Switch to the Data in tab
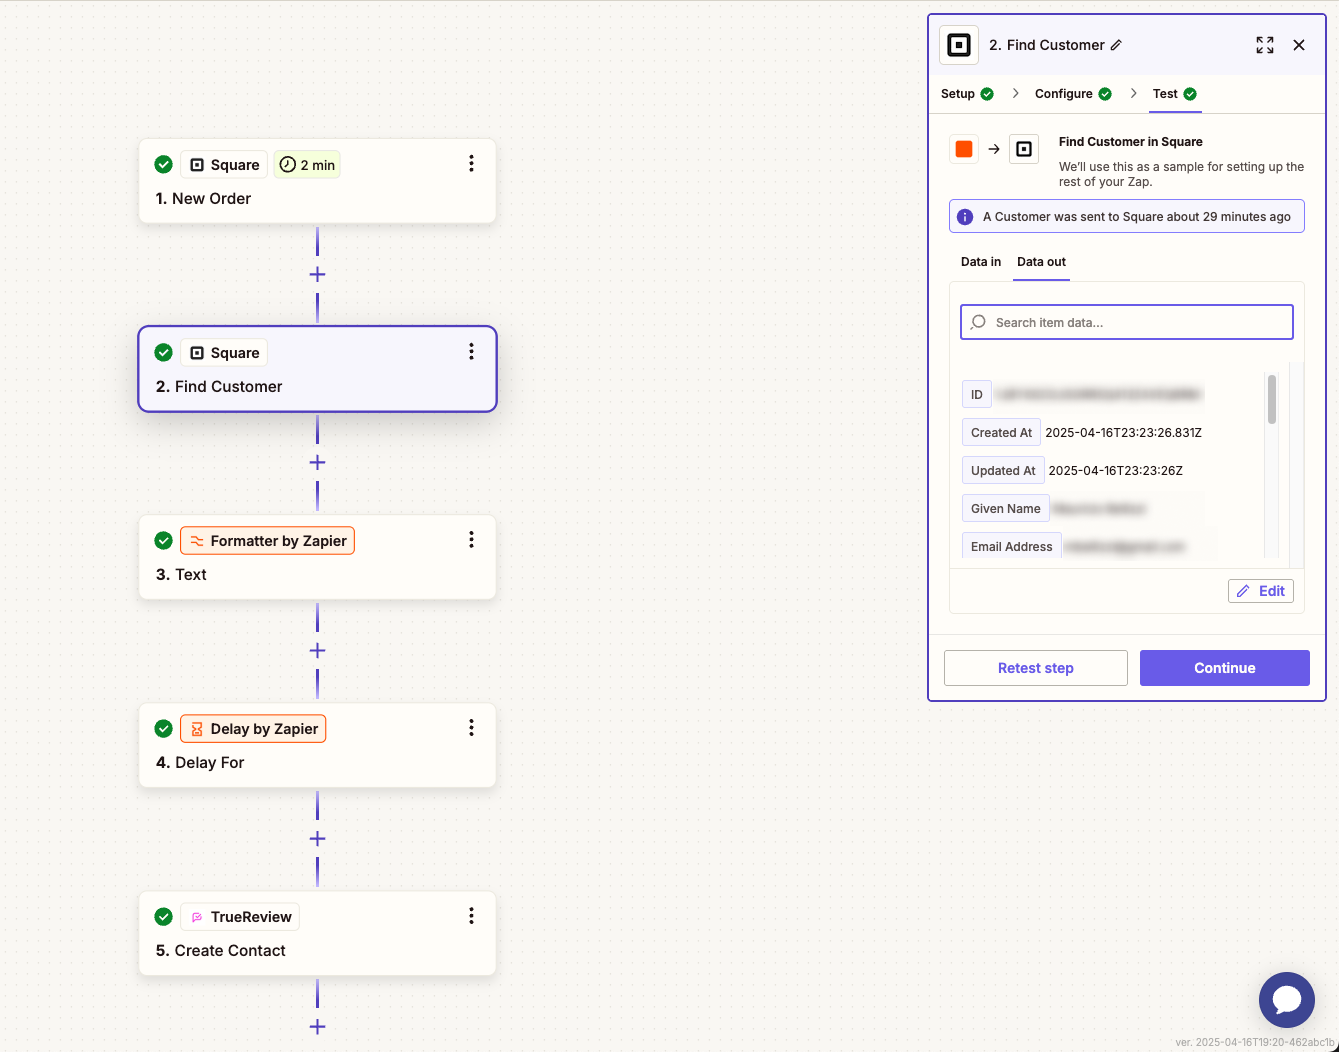The image size is (1339, 1052). pos(981,262)
